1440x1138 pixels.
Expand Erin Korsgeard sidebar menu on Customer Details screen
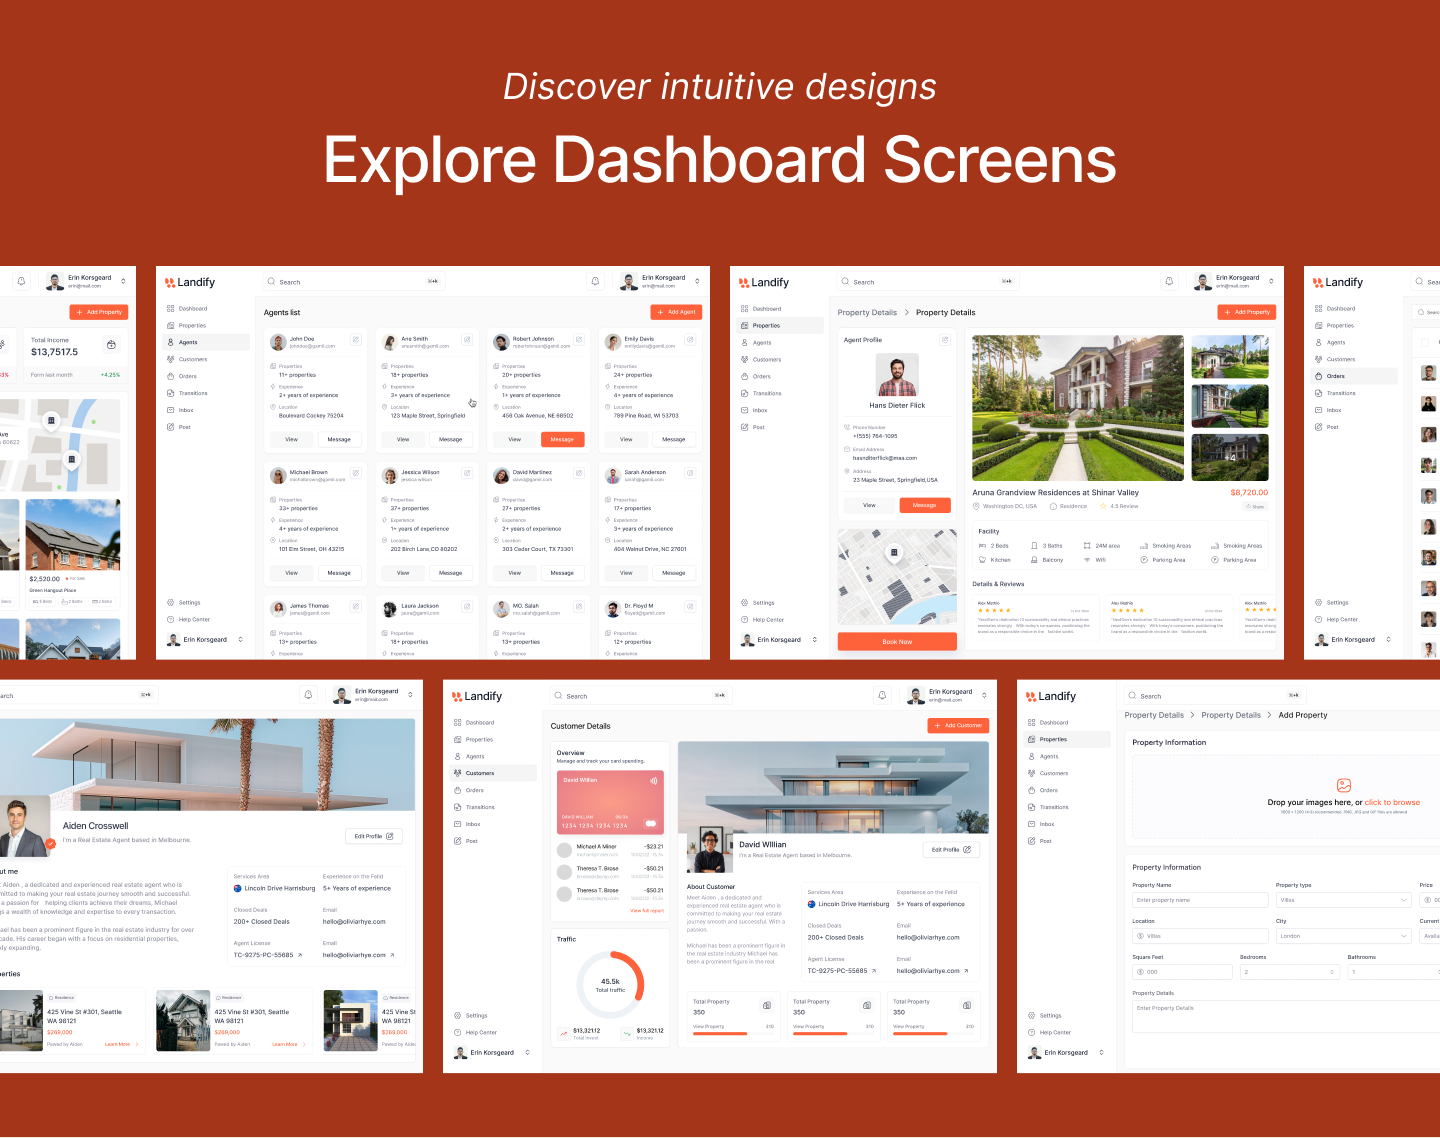[x=527, y=1053]
